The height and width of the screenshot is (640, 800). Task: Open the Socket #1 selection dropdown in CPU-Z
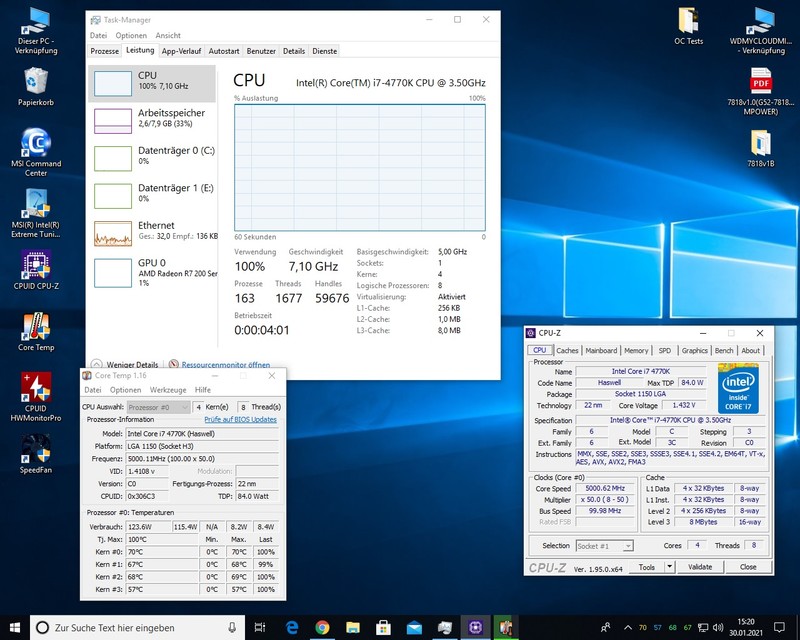[605, 546]
